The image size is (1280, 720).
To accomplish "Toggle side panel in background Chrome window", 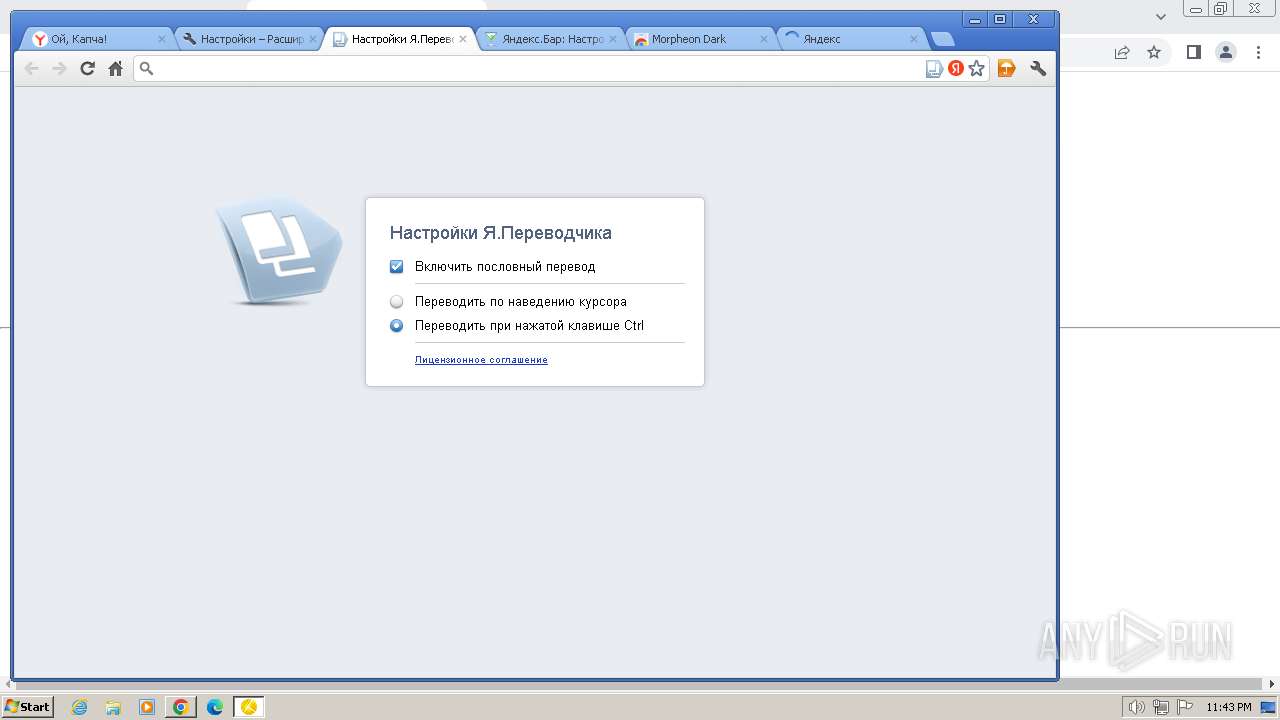I will pos(1193,52).
